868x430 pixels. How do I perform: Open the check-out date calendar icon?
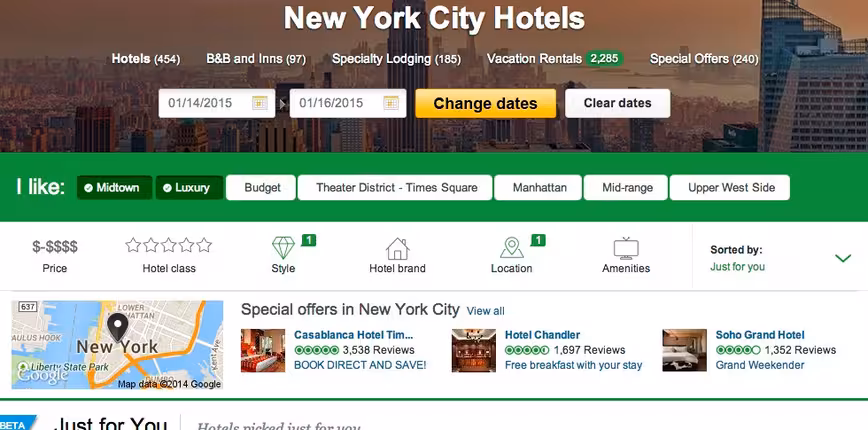point(391,103)
